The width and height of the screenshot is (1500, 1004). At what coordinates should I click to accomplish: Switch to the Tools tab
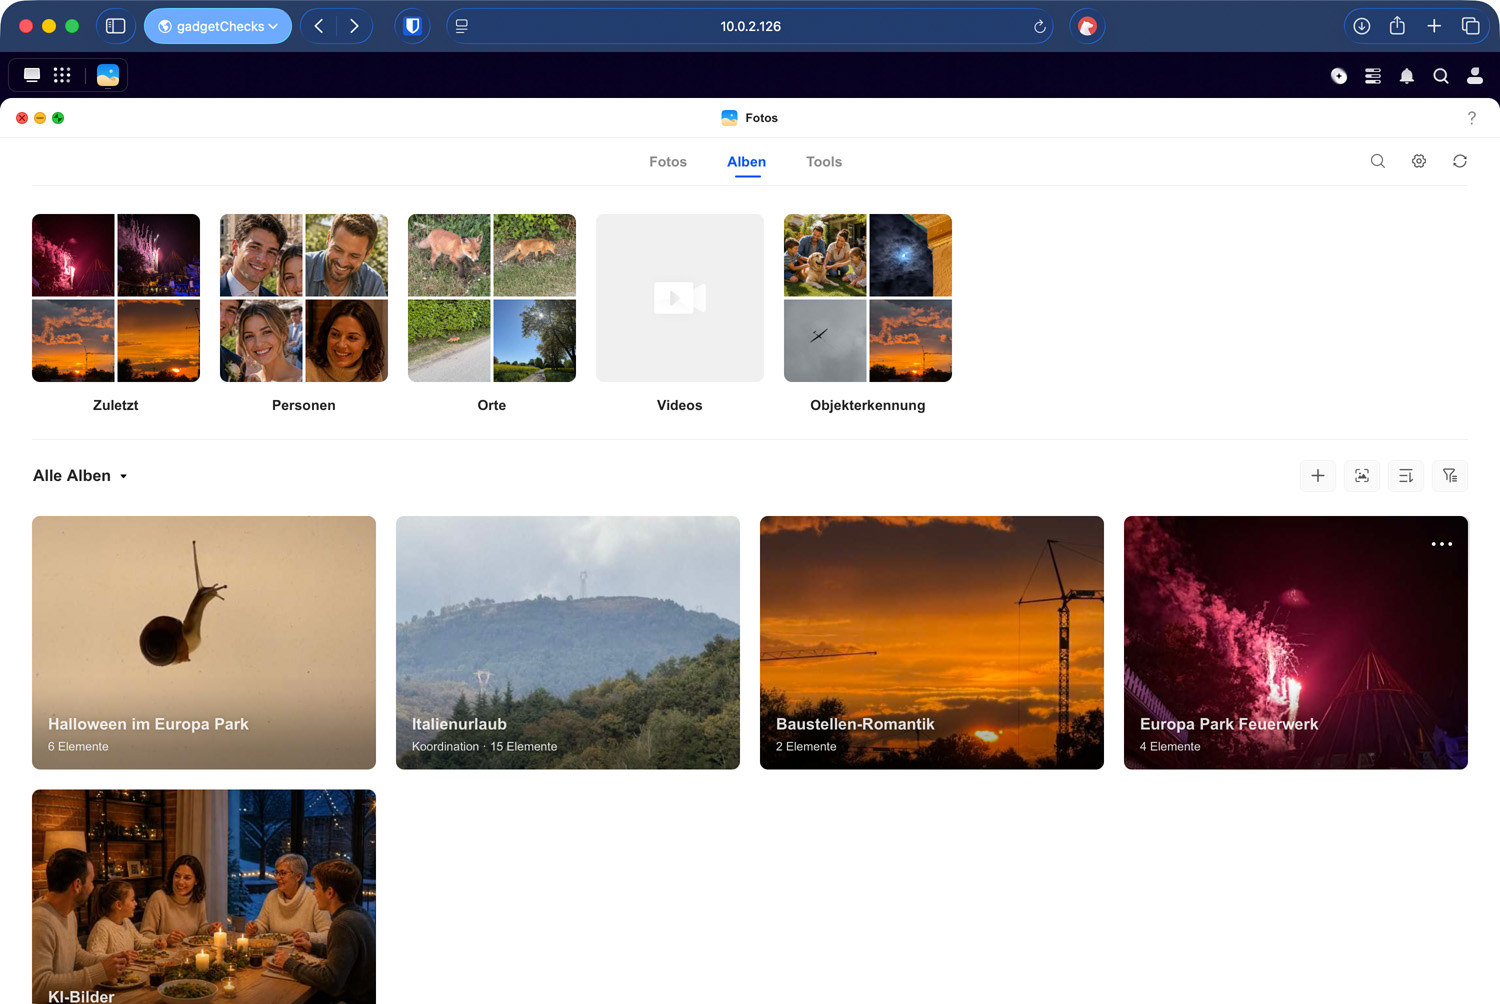pyautogui.click(x=824, y=162)
